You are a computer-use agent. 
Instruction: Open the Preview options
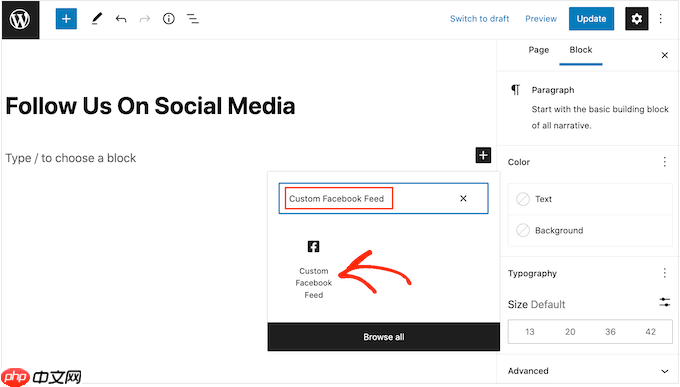(x=541, y=19)
